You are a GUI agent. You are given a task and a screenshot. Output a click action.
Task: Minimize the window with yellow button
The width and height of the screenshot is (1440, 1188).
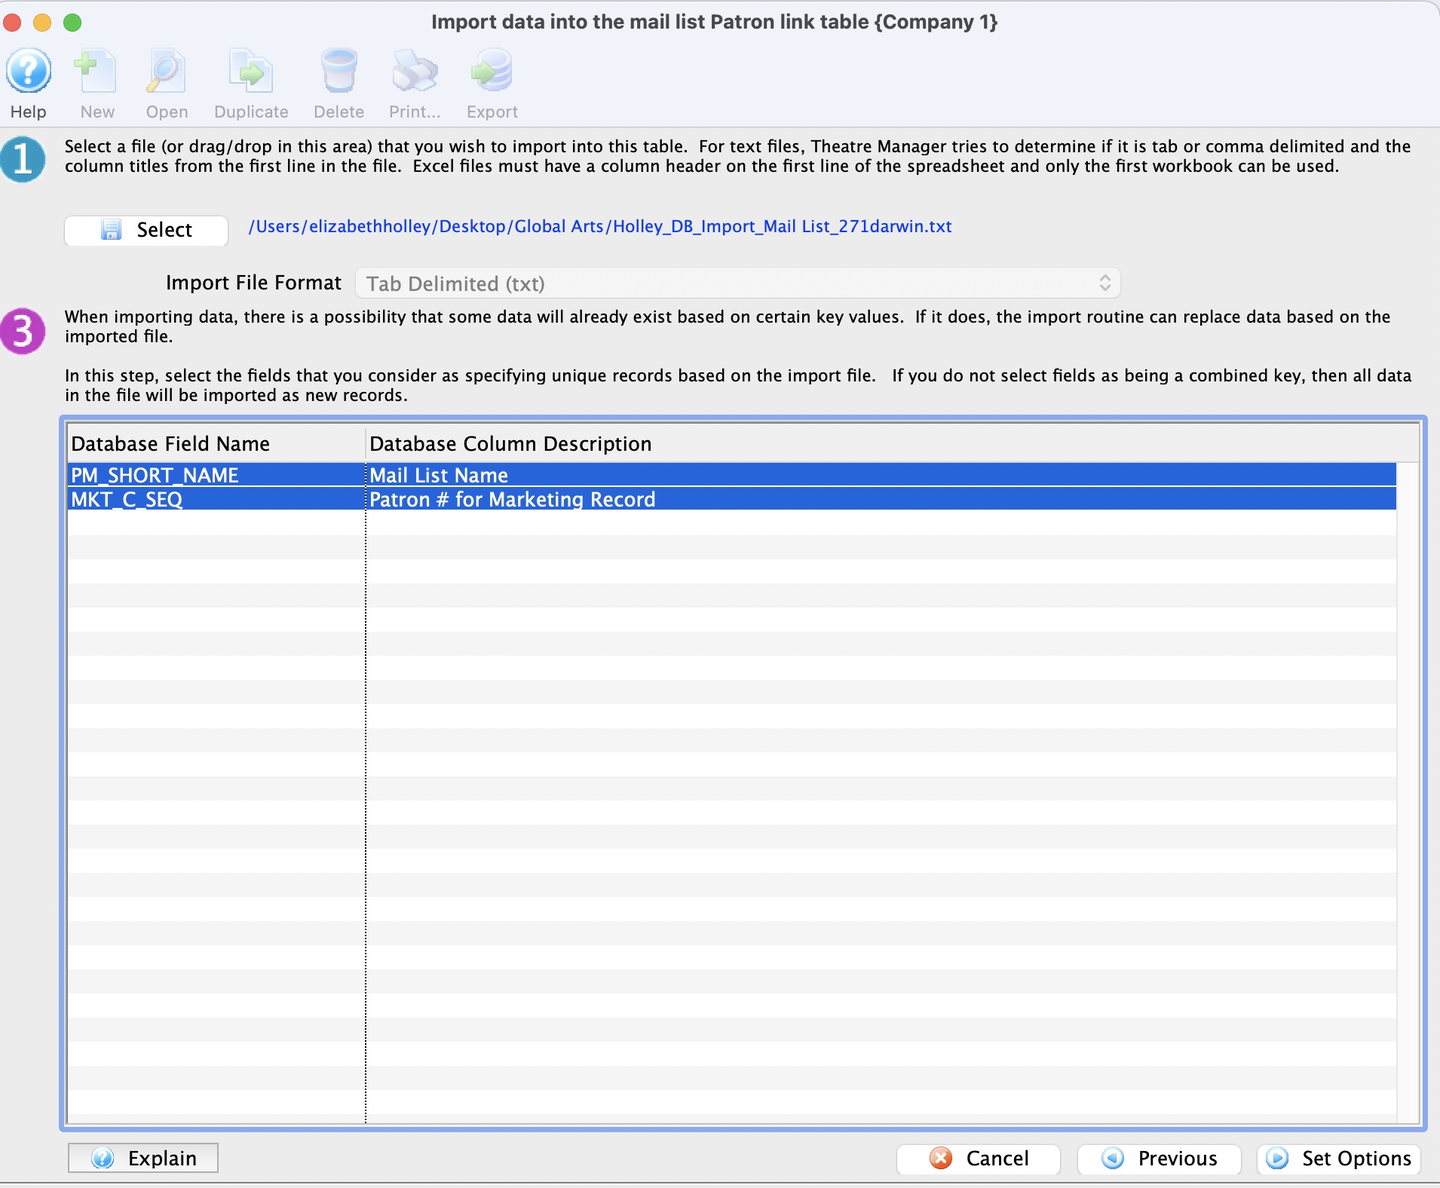coord(42,22)
